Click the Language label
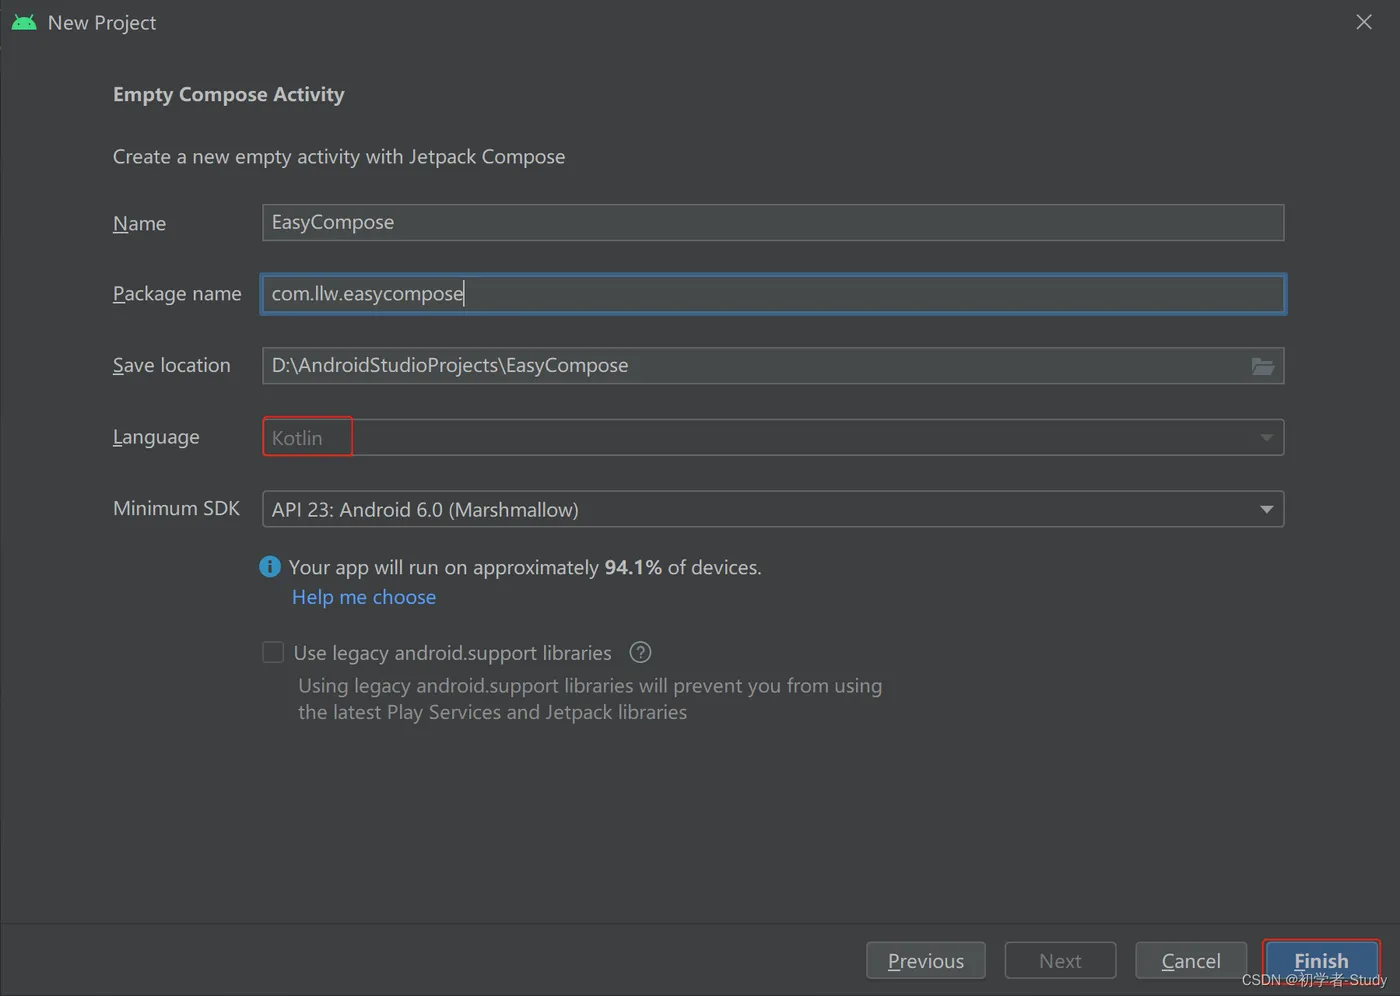This screenshot has height=996, width=1400. pos(156,437)
